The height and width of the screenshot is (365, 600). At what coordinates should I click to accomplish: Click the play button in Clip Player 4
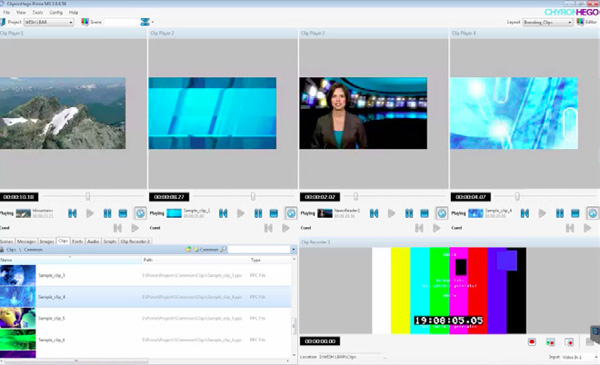tap(542, 213)
